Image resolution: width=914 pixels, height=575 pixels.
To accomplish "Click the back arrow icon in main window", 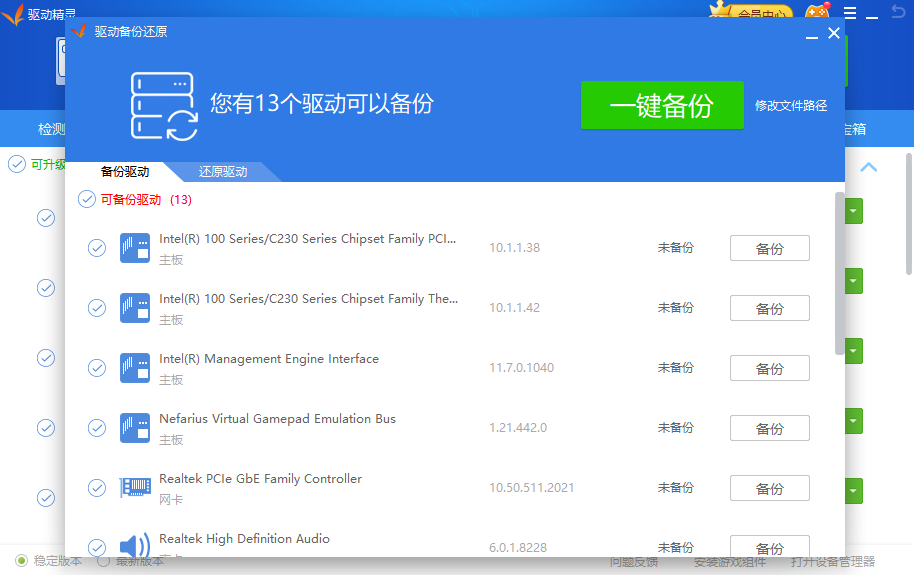I will [898, 11].
